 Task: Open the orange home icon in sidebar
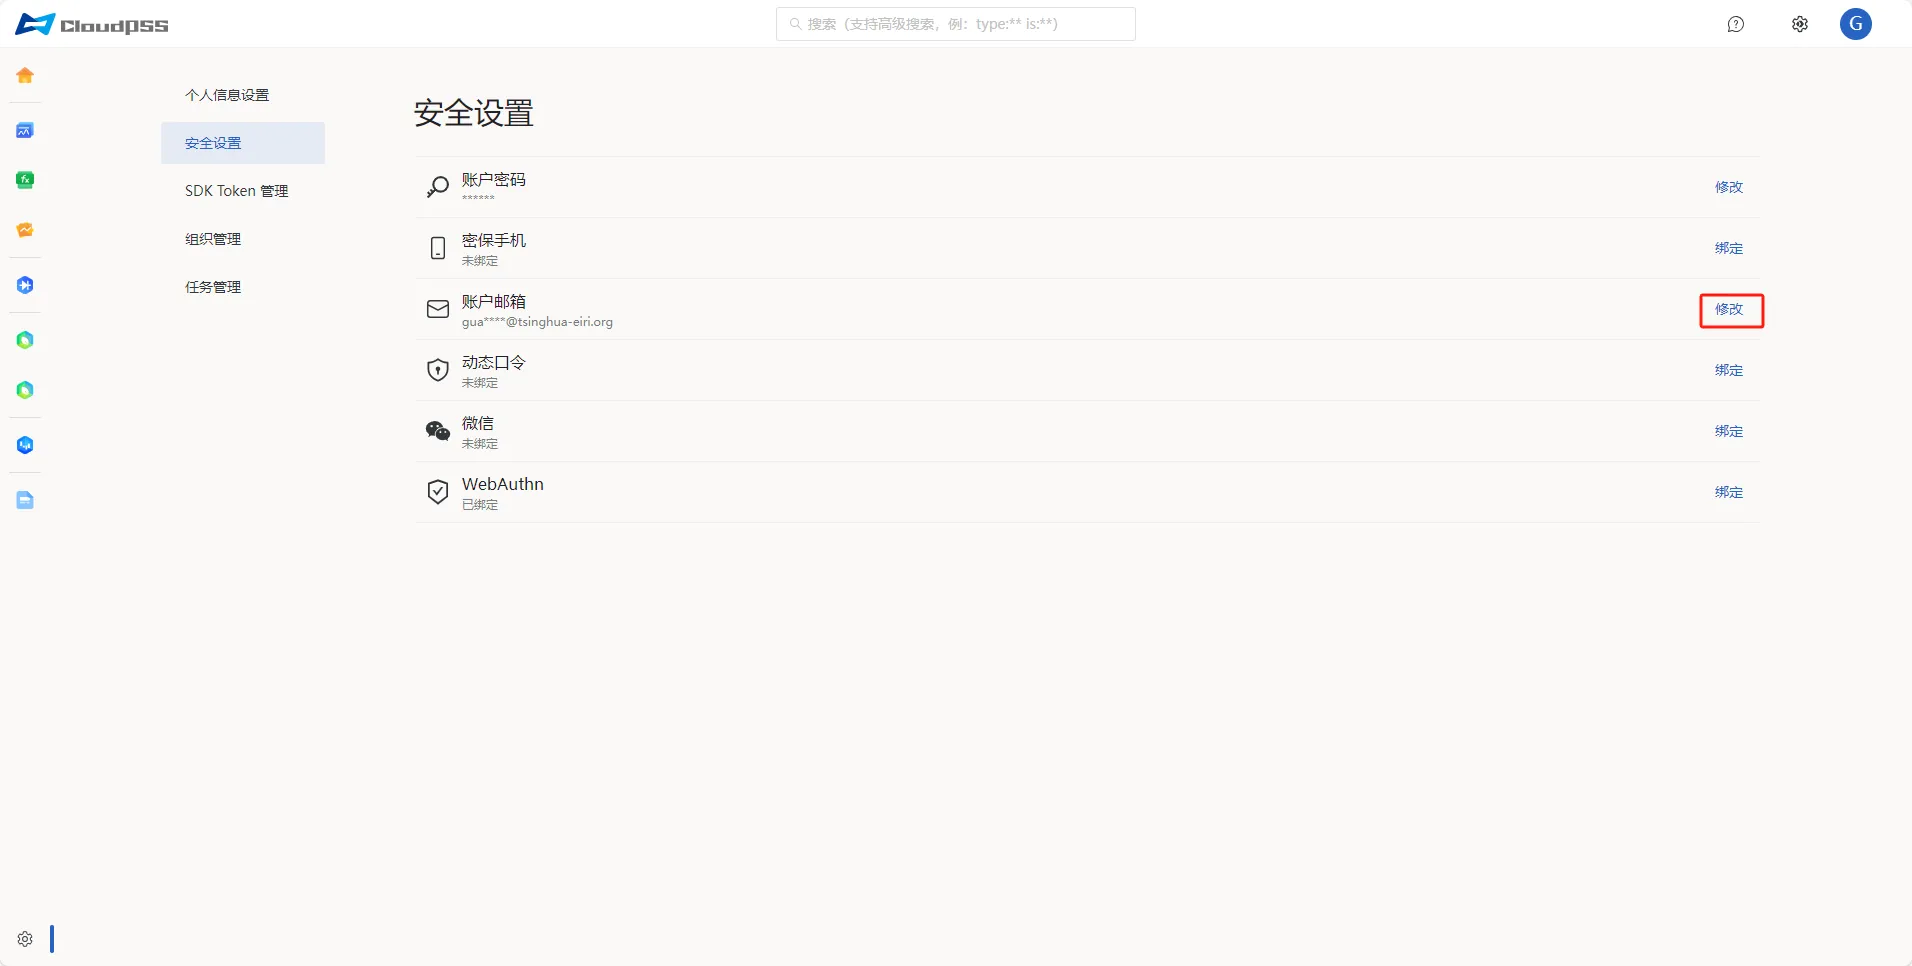25,75
